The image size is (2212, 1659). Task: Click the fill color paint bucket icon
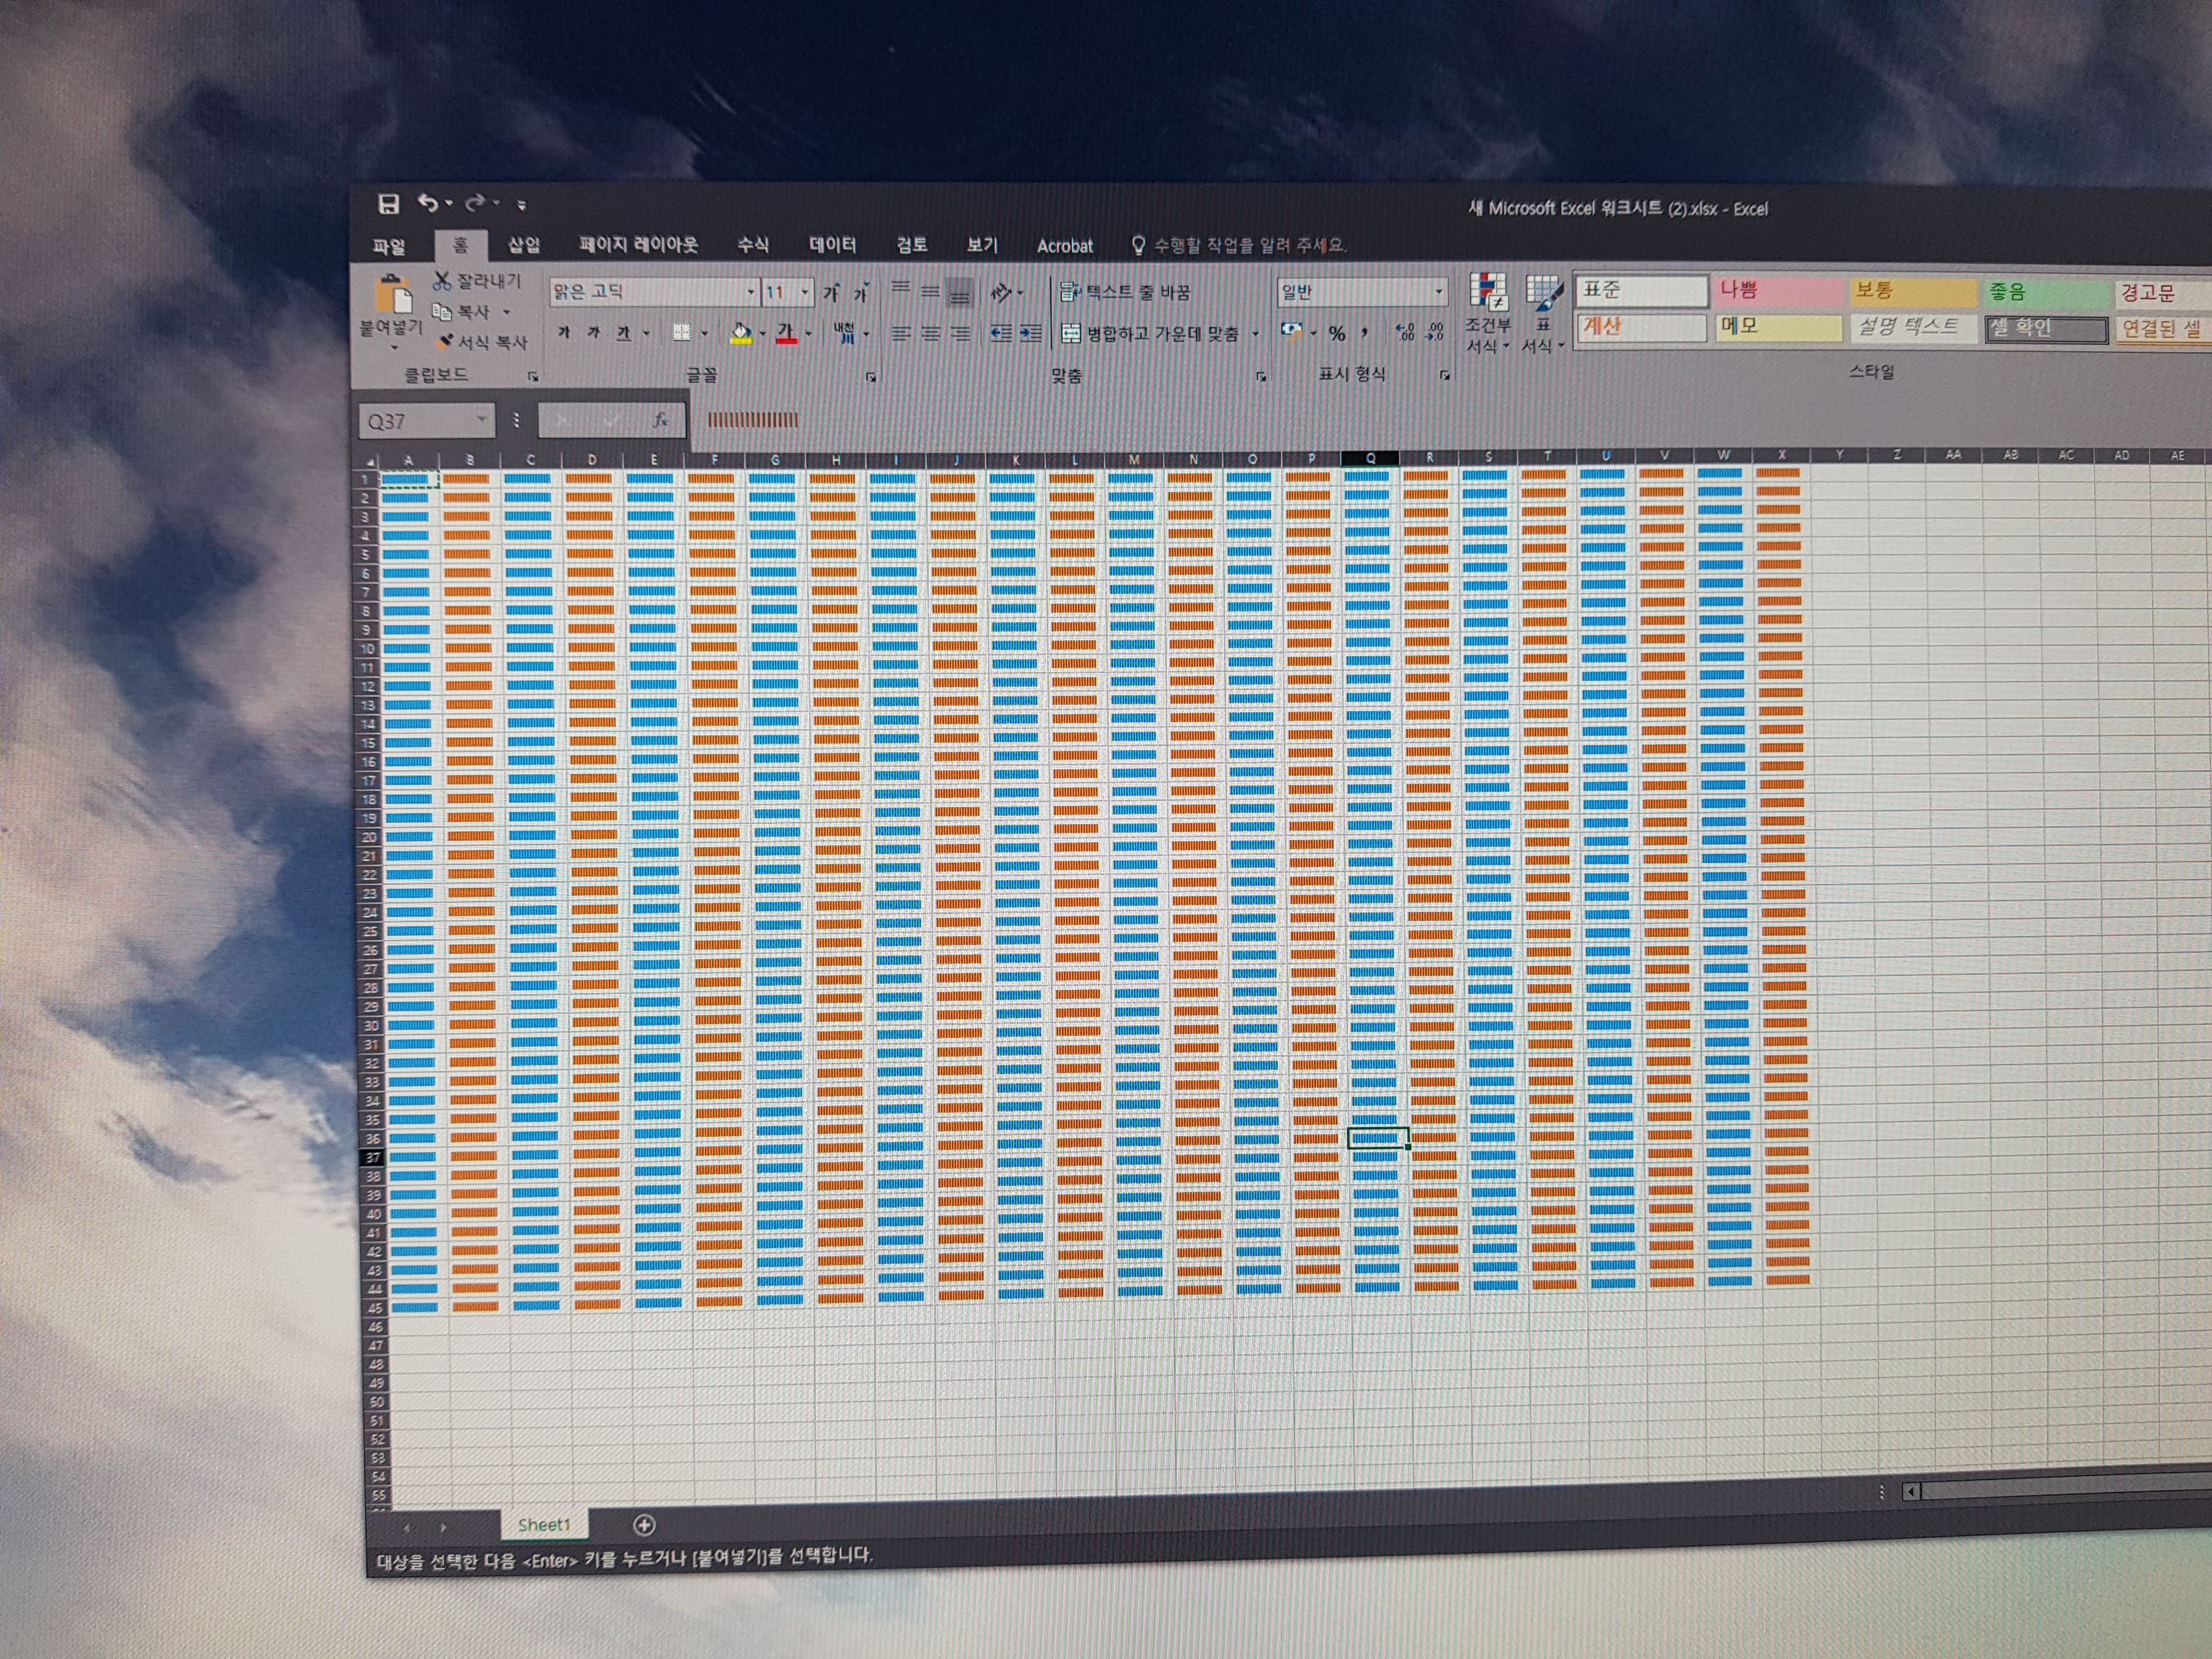(740, 333)
